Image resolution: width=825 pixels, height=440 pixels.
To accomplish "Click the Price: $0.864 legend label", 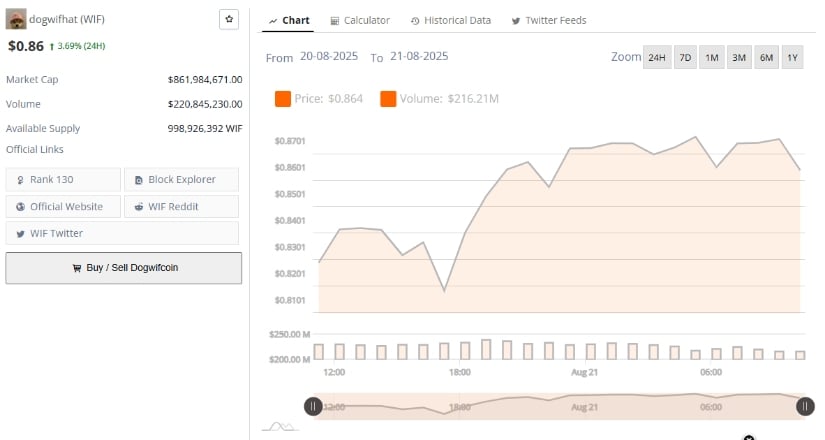I will tap(328, 99).
